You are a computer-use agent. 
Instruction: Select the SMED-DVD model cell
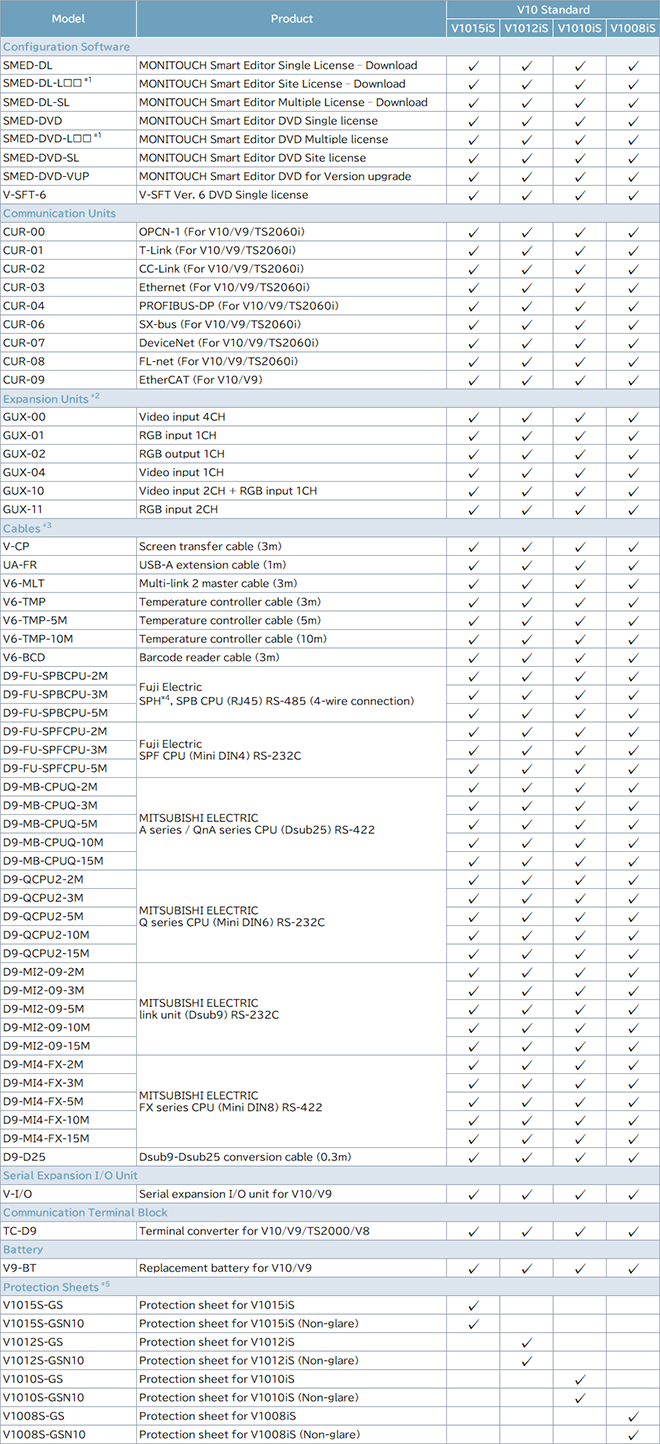[68, 121]
